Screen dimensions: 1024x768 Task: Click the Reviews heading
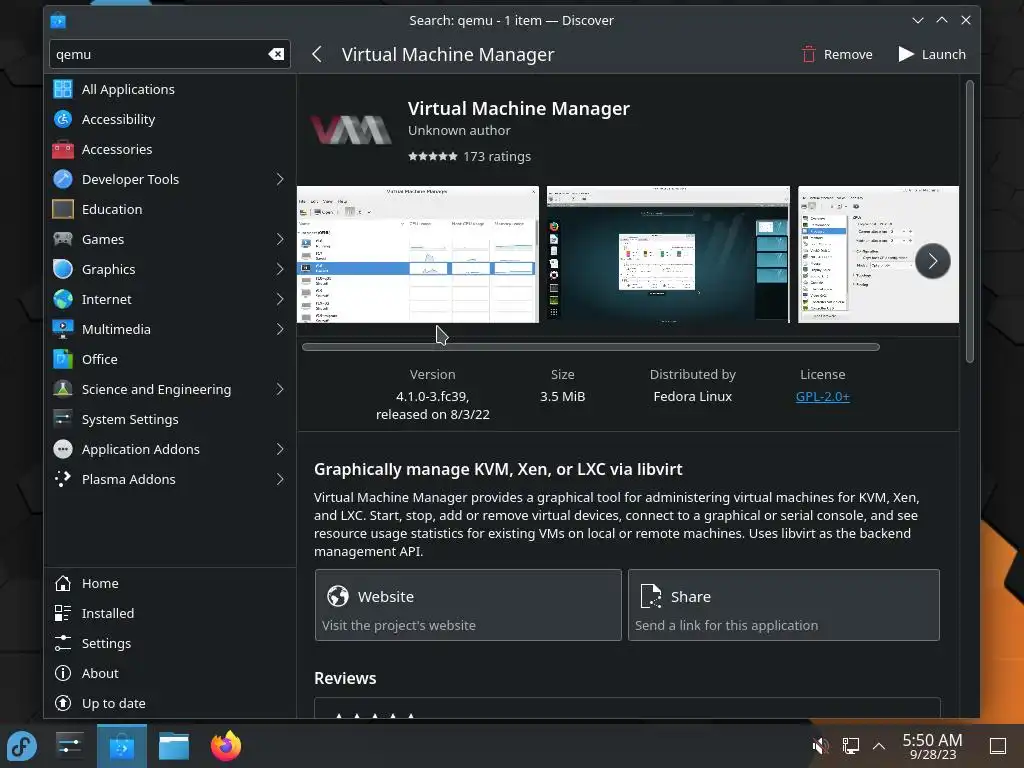pos(345,678)
